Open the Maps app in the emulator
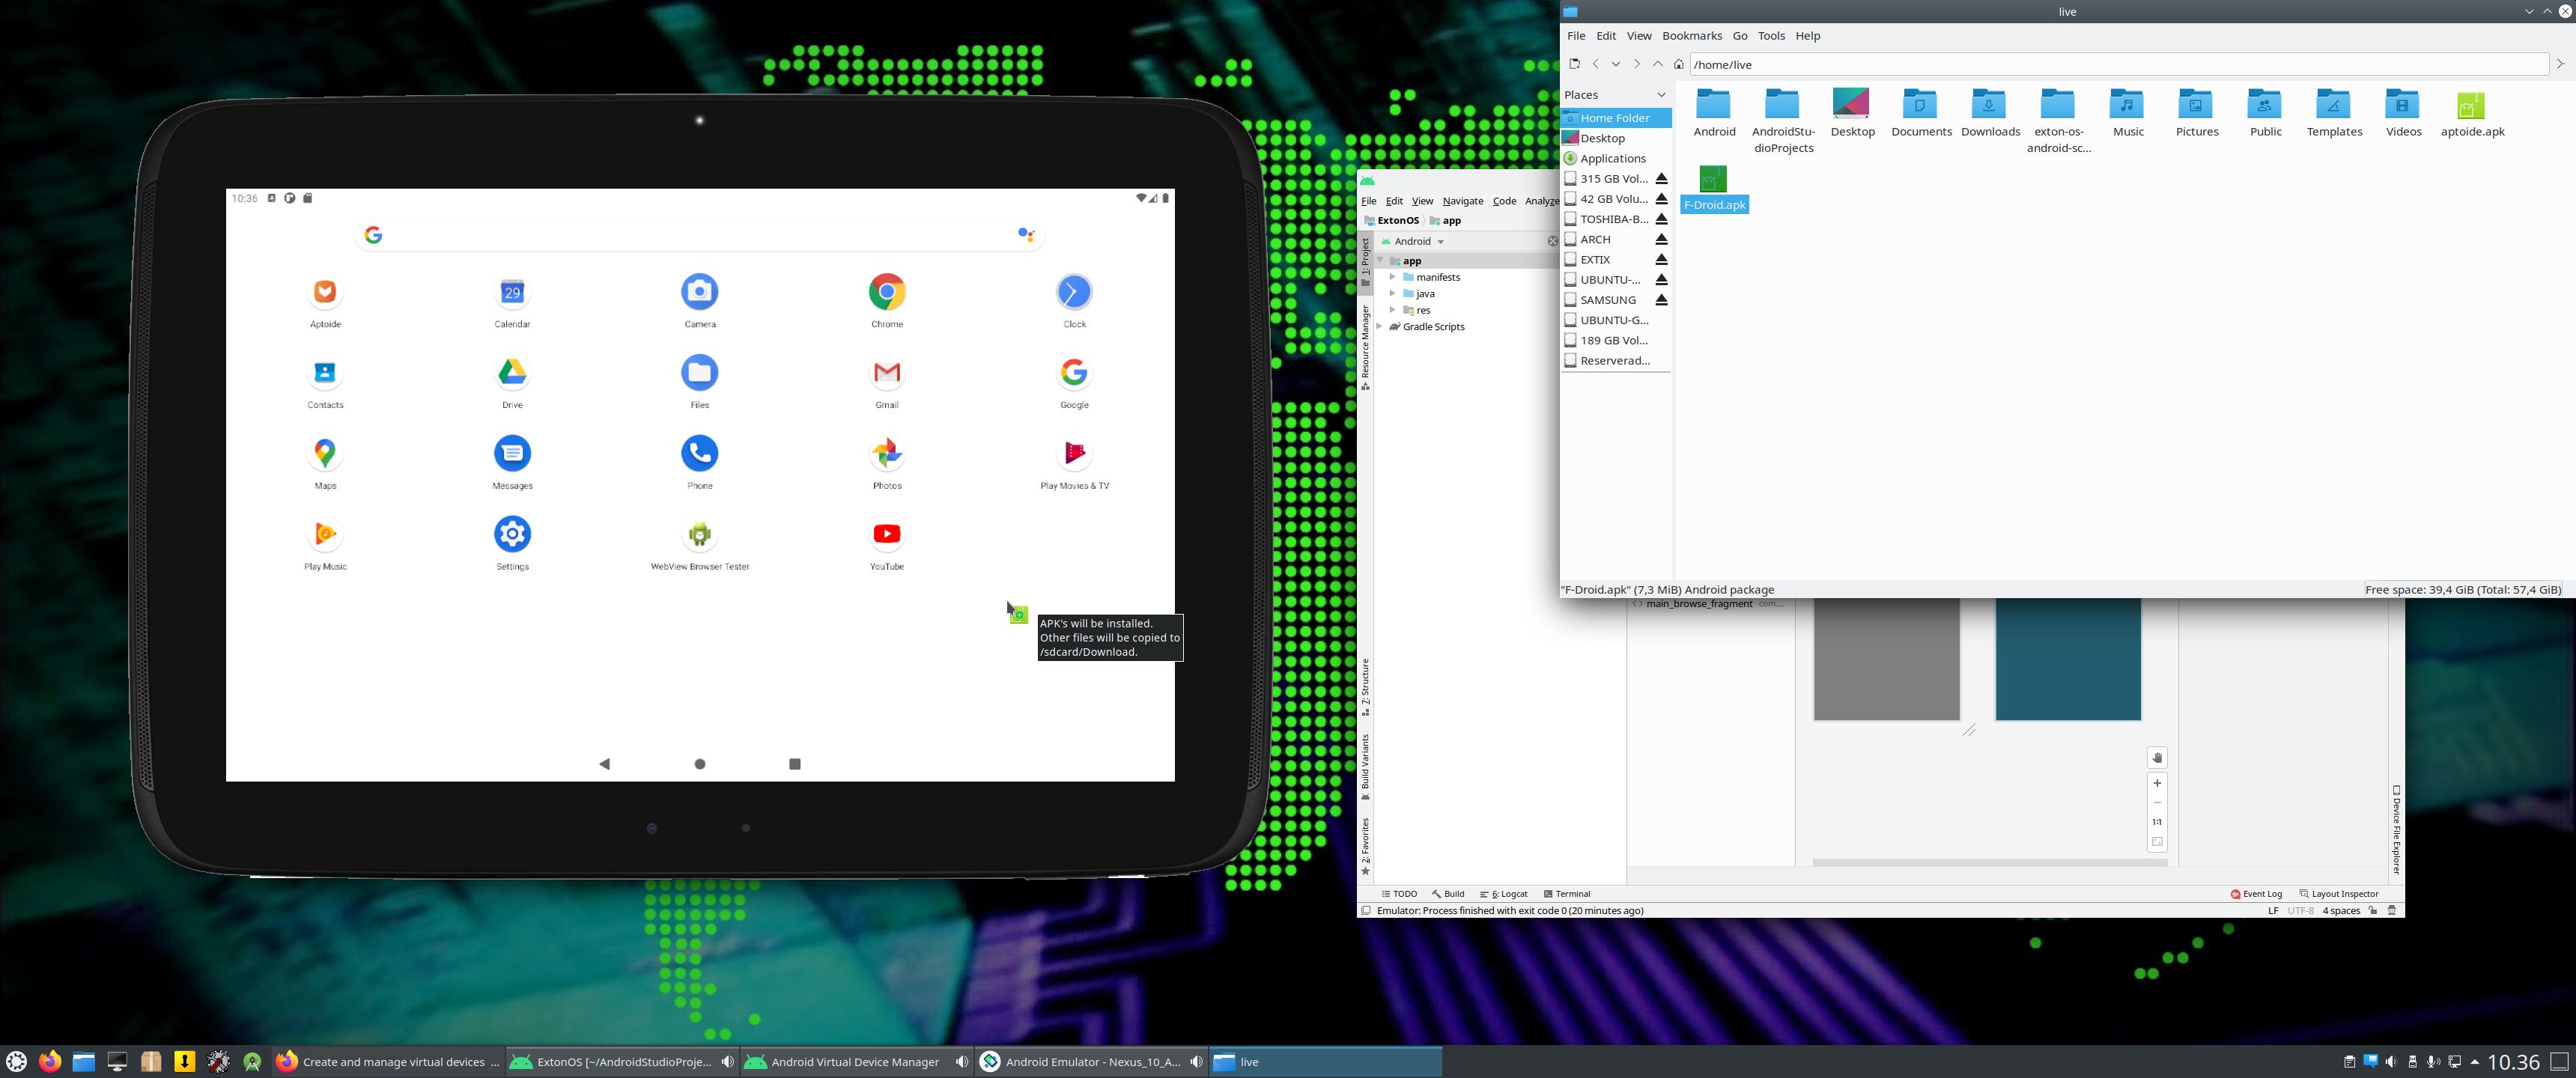This screenshot has width=2576, height=1078. [x=325, y=454]
